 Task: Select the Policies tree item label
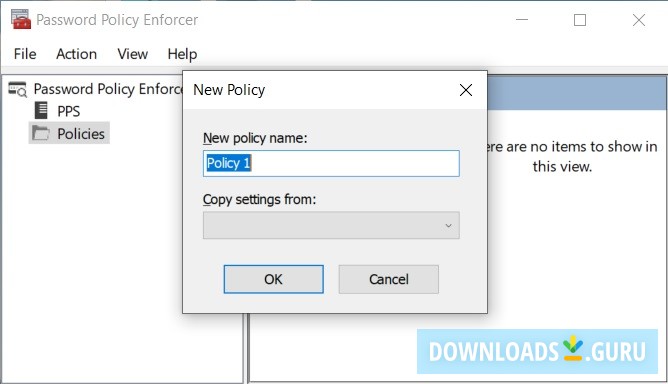pyautogui.click(x=81, y=134)
